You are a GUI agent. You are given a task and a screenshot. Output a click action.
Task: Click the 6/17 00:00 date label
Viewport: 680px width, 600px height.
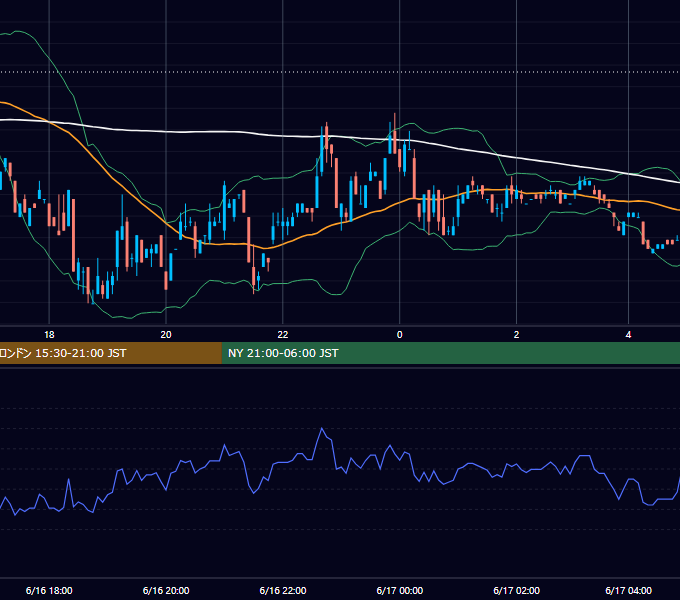coord(399,590)
